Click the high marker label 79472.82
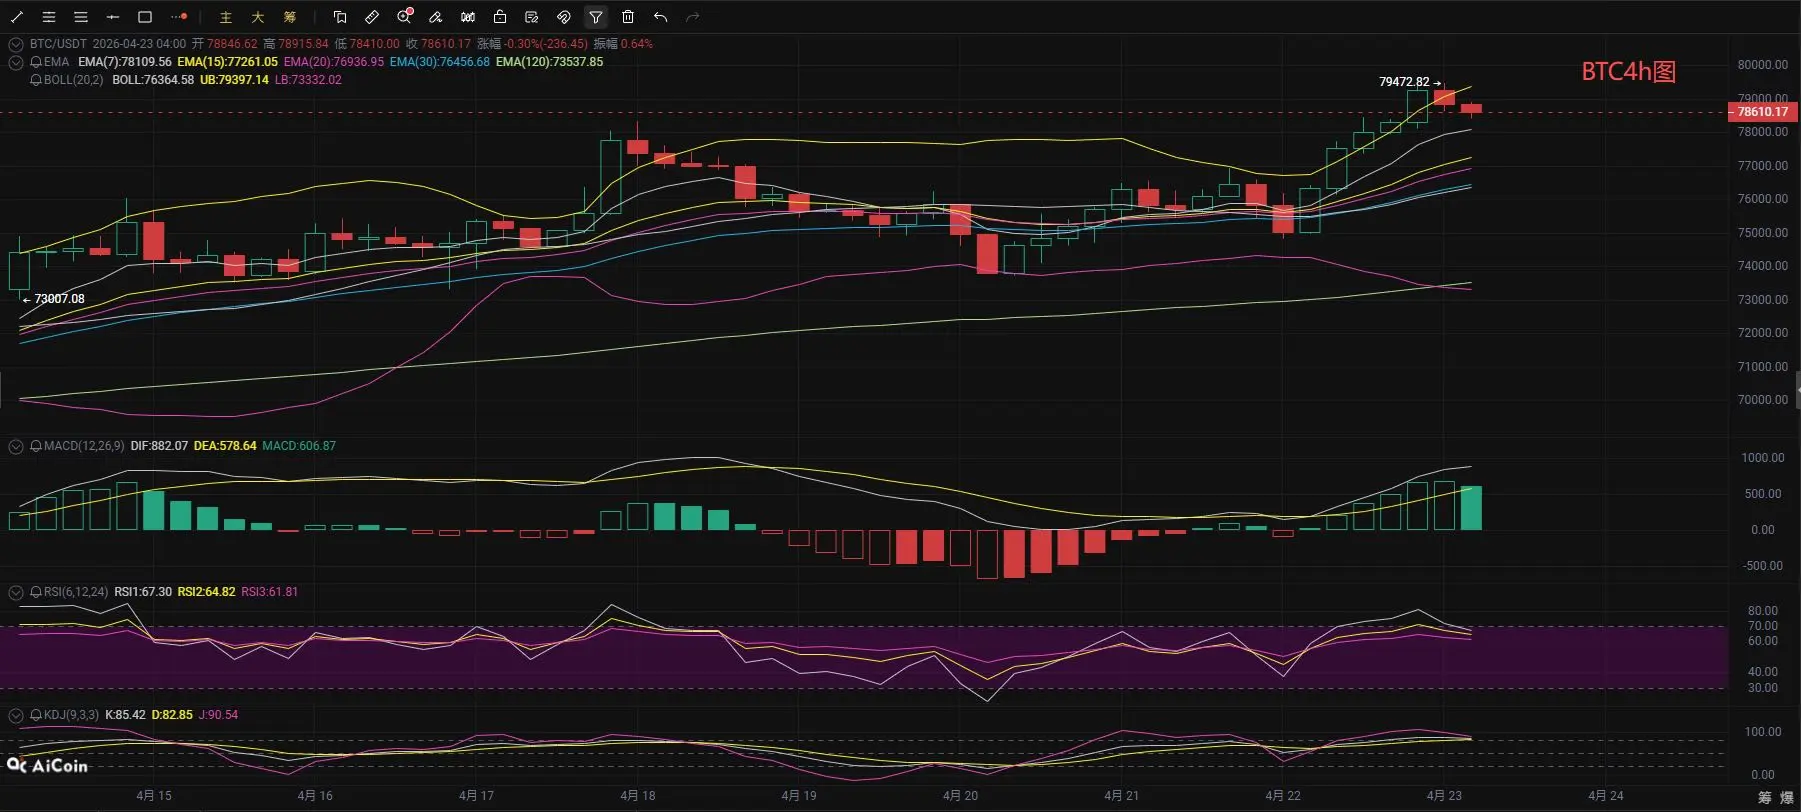 coord(1404,82)
